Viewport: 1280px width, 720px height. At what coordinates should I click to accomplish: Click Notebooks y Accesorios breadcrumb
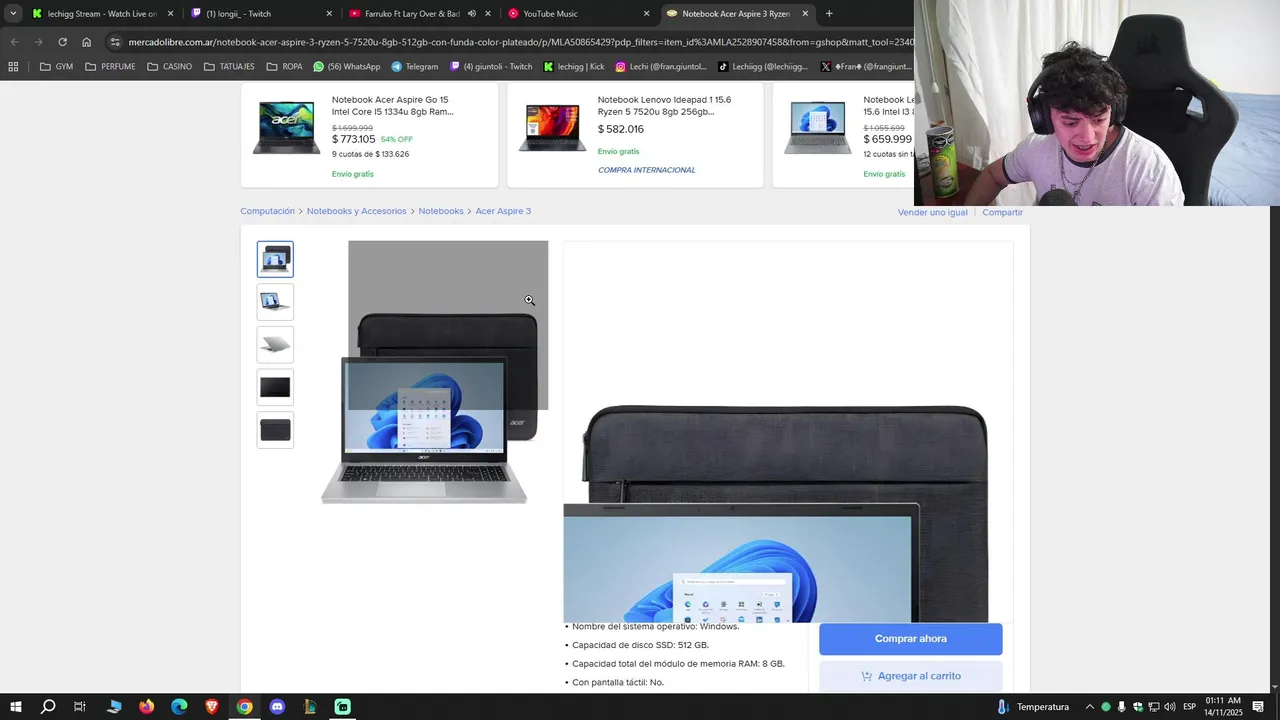(356, 211)
